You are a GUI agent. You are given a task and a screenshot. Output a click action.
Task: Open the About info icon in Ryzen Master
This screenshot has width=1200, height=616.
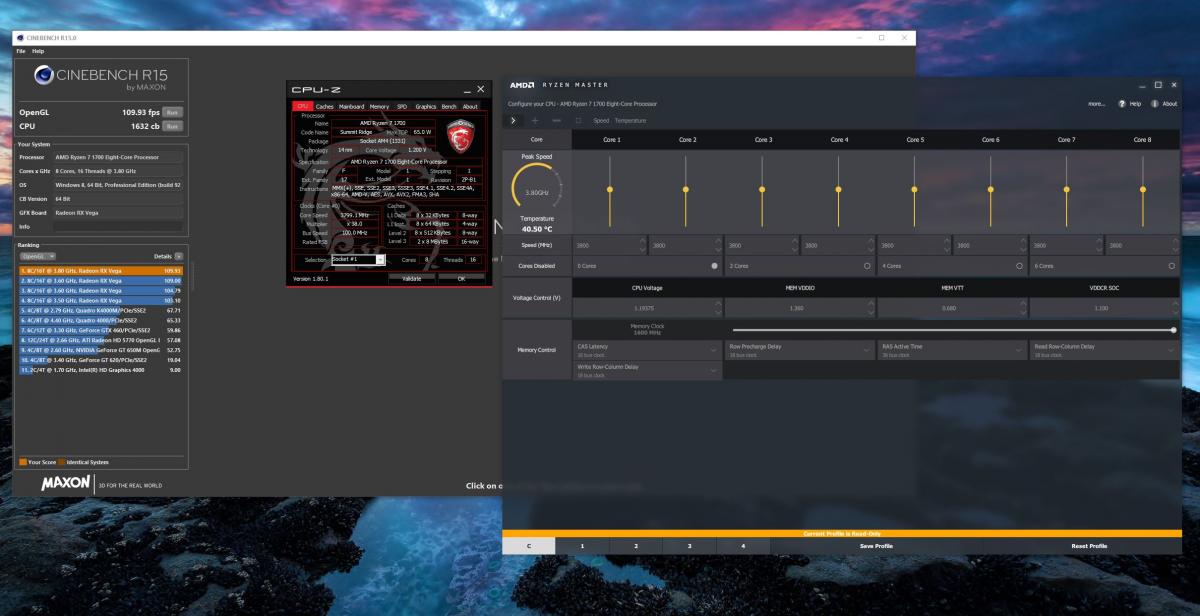1155,103
